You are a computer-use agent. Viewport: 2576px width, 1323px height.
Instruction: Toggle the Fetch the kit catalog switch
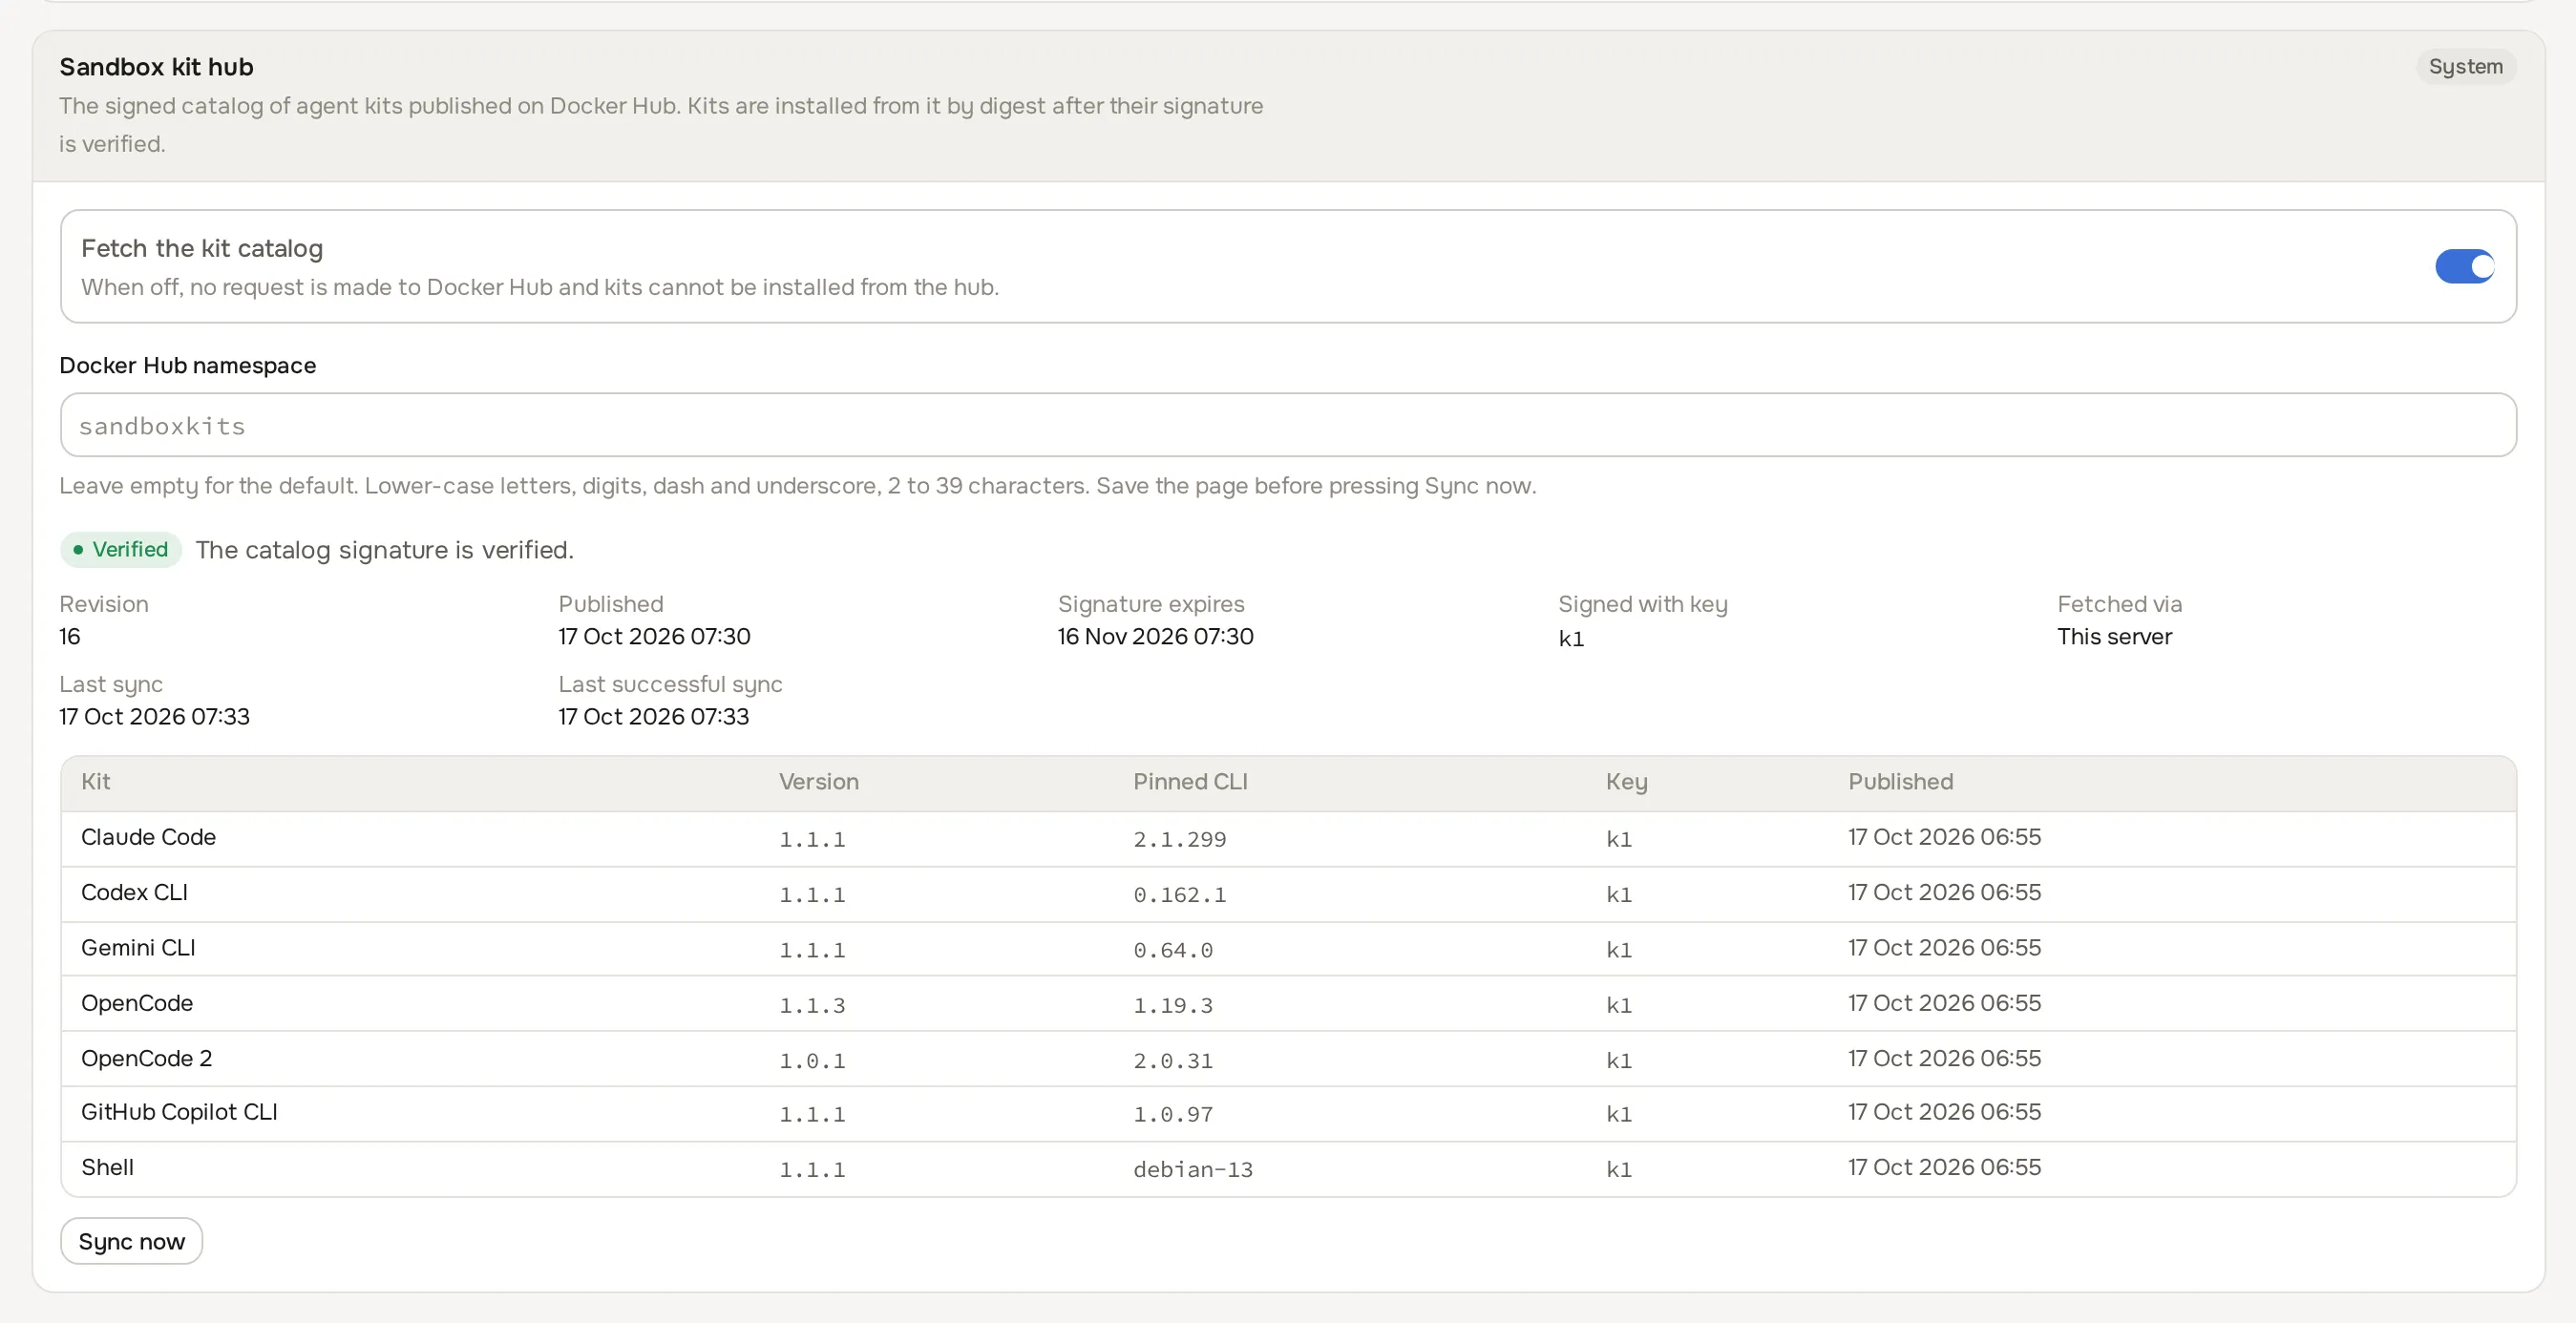(x=2464, y=266)
